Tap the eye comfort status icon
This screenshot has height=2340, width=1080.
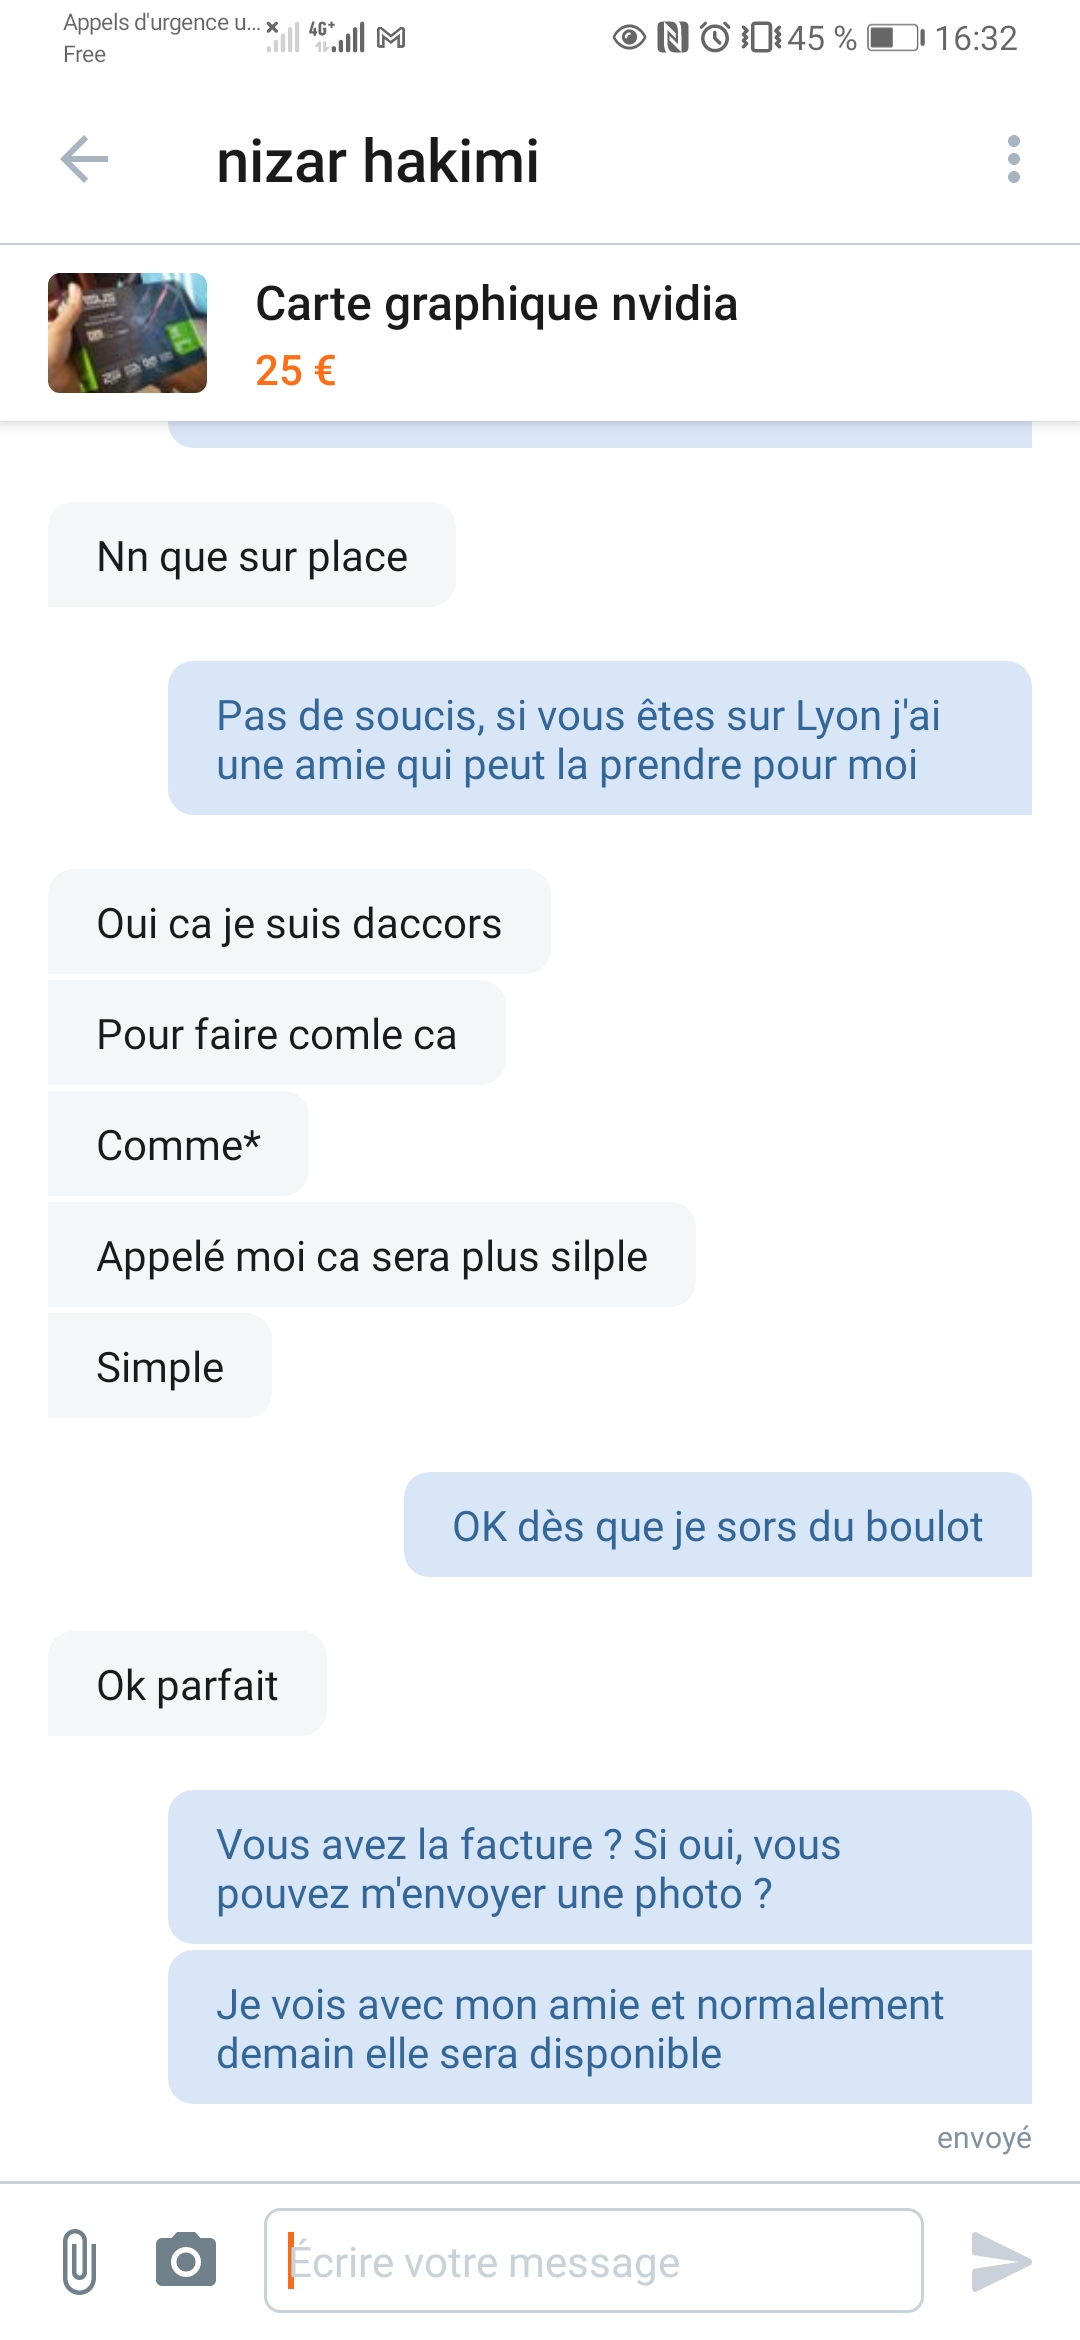(x=629, y=38)
